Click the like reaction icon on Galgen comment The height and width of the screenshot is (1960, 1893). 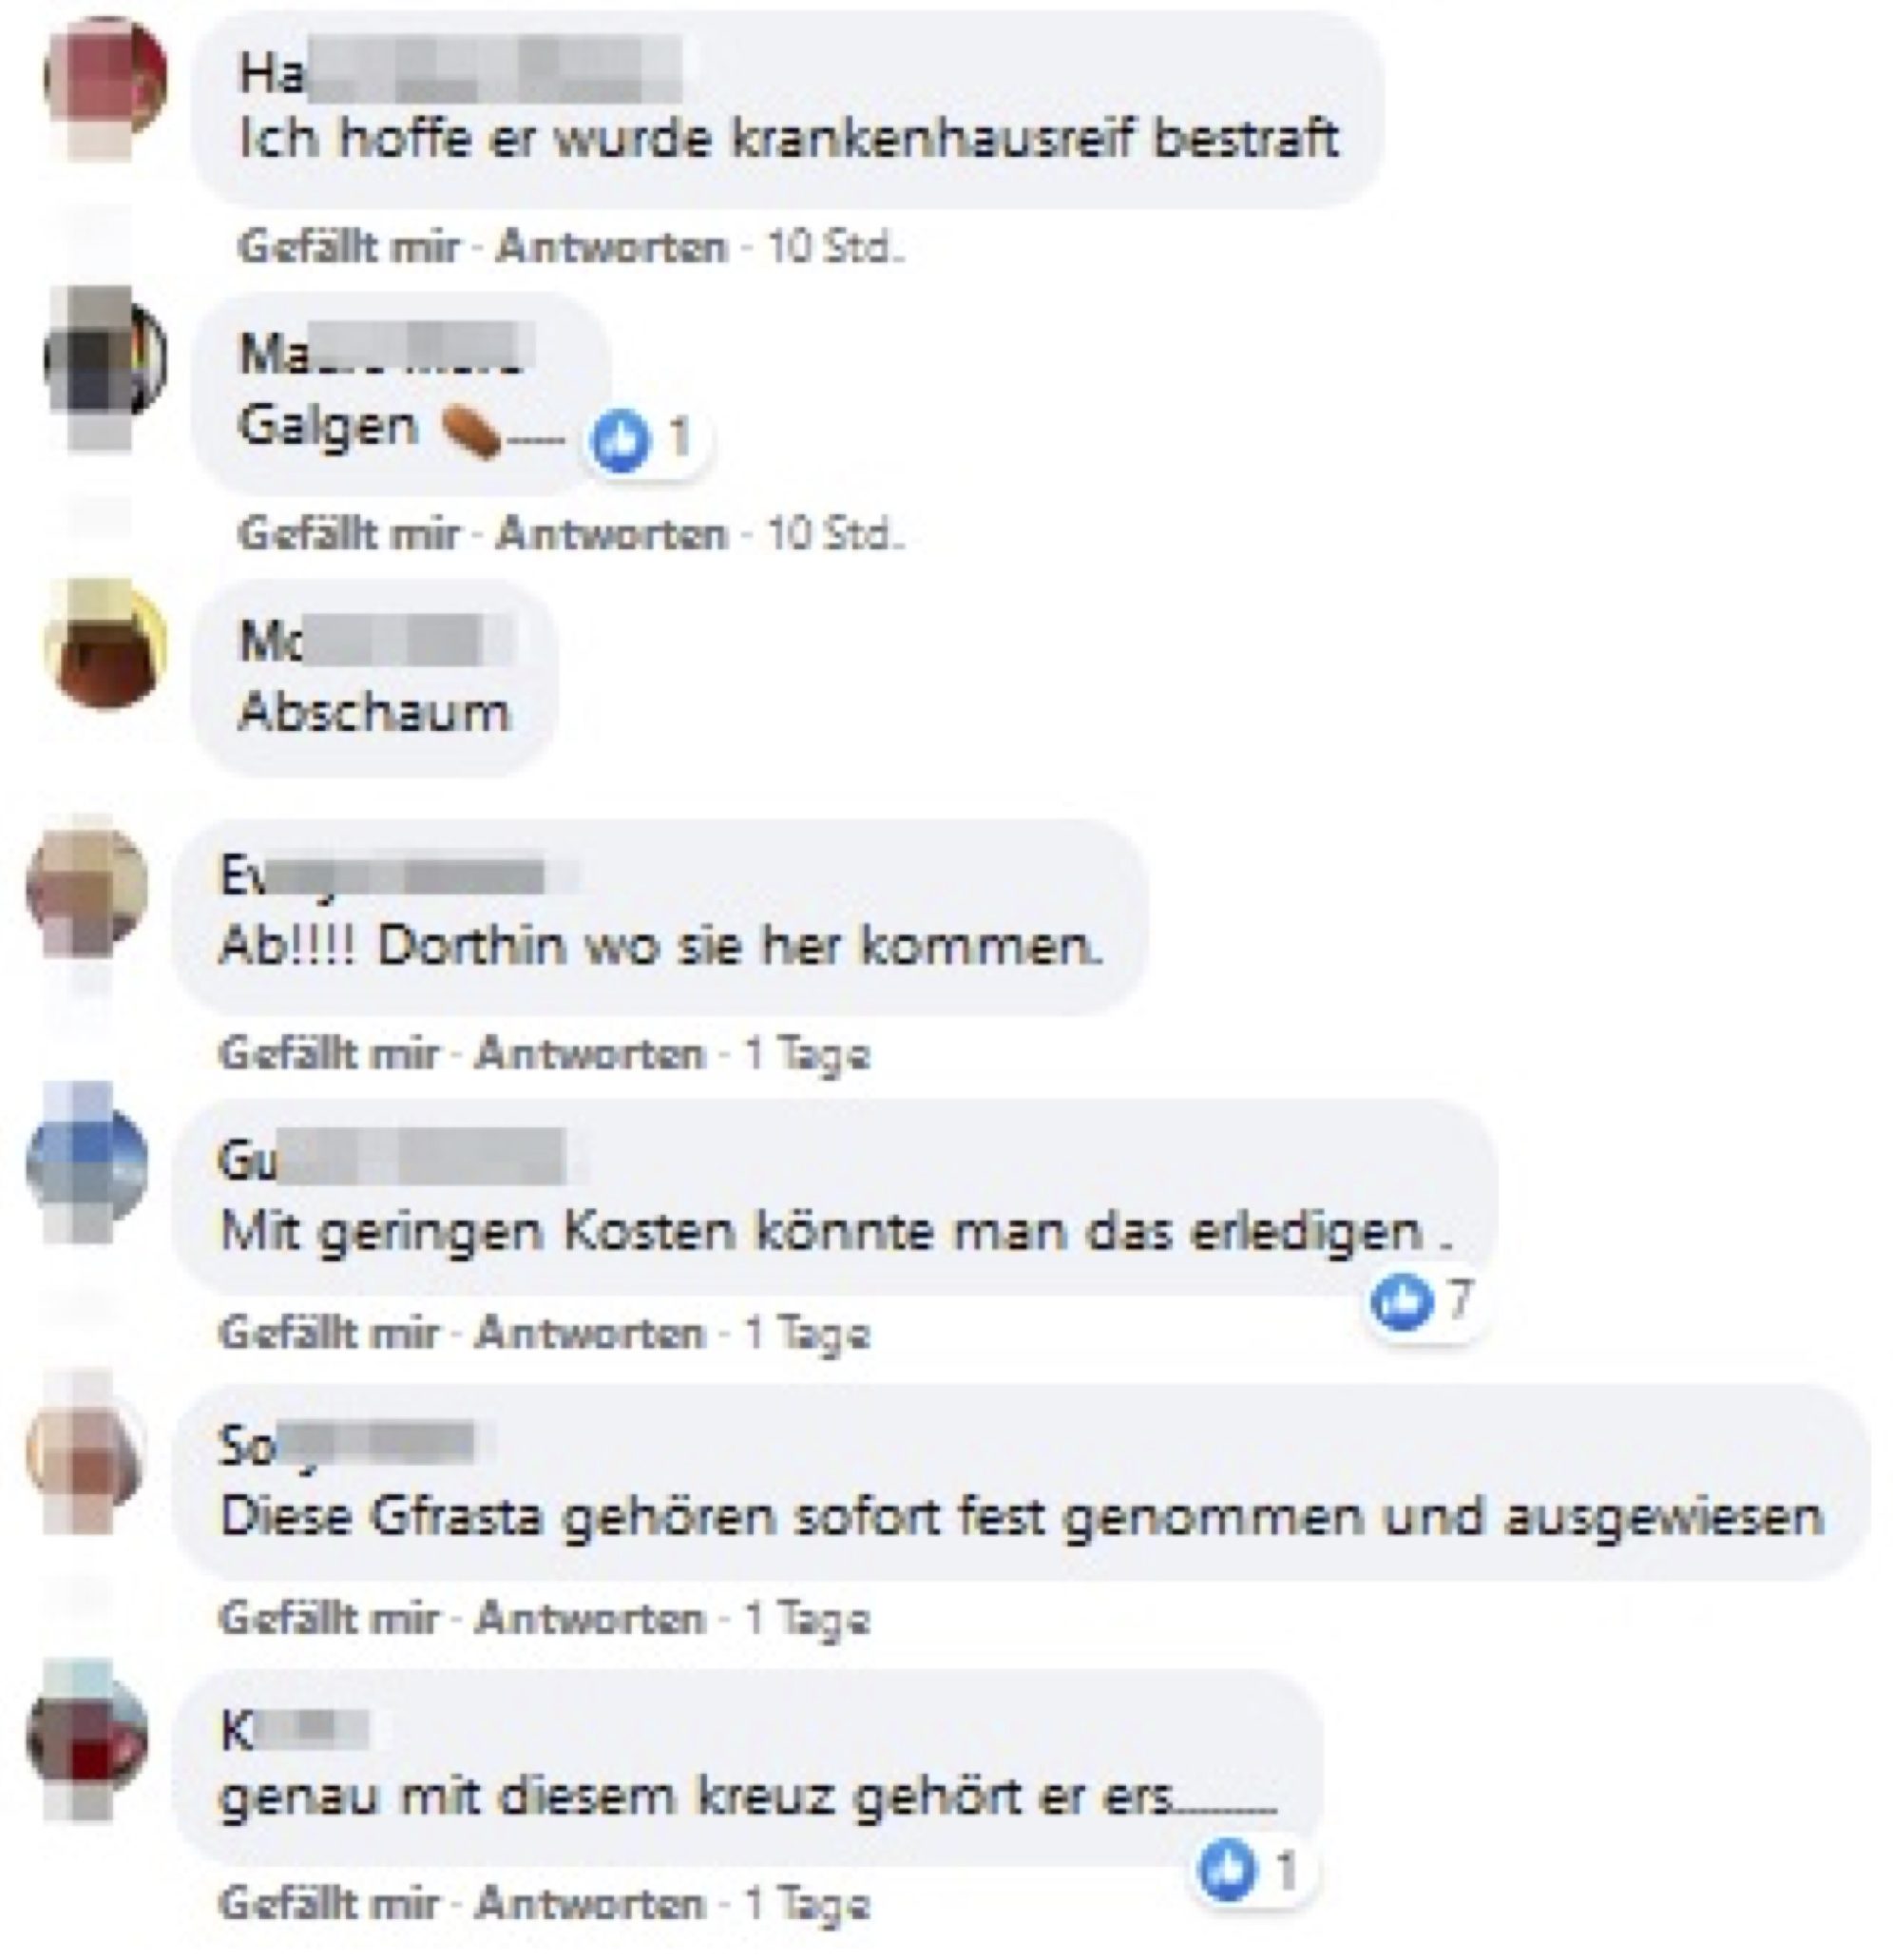point(620,441)
